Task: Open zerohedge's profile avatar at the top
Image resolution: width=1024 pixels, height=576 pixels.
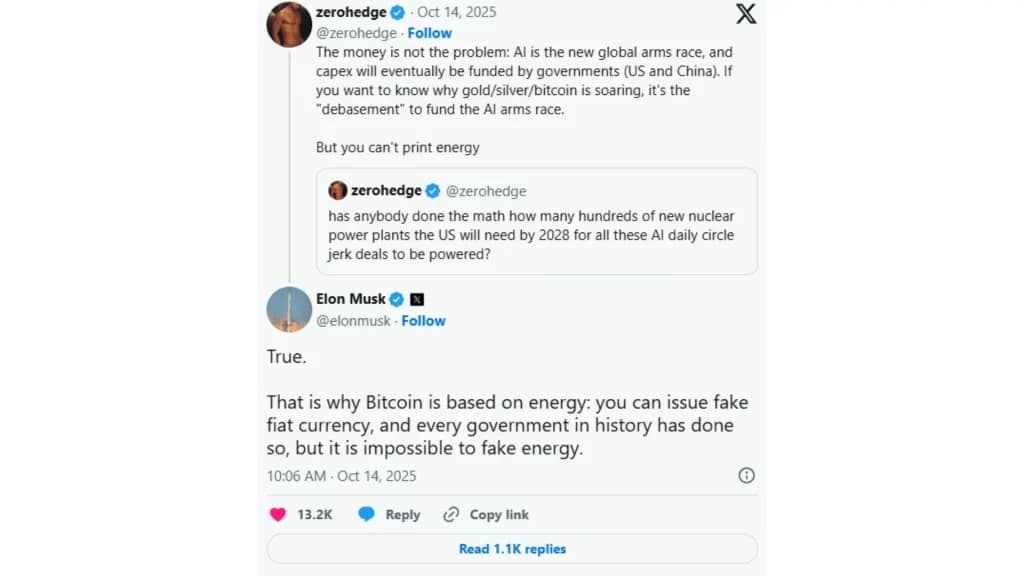Action: click(x=289, y=24)
